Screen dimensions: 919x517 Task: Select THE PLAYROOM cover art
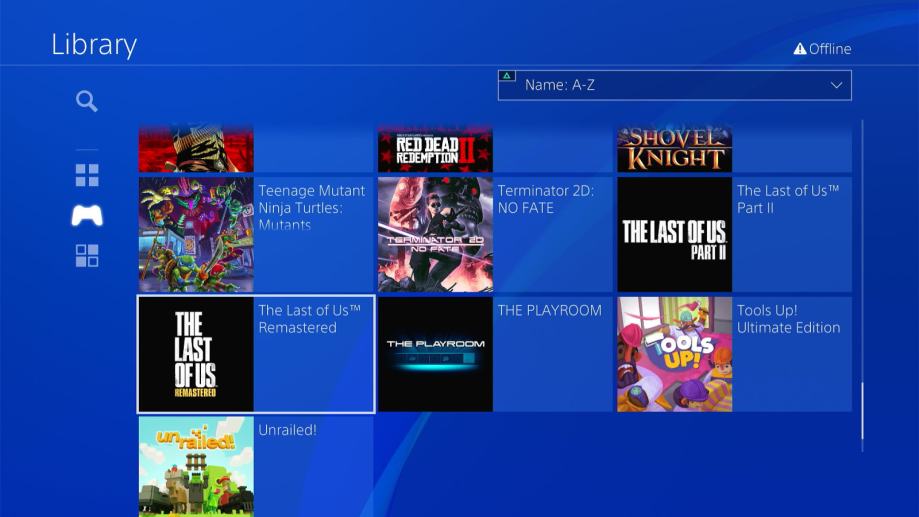[x=435, y=354]
